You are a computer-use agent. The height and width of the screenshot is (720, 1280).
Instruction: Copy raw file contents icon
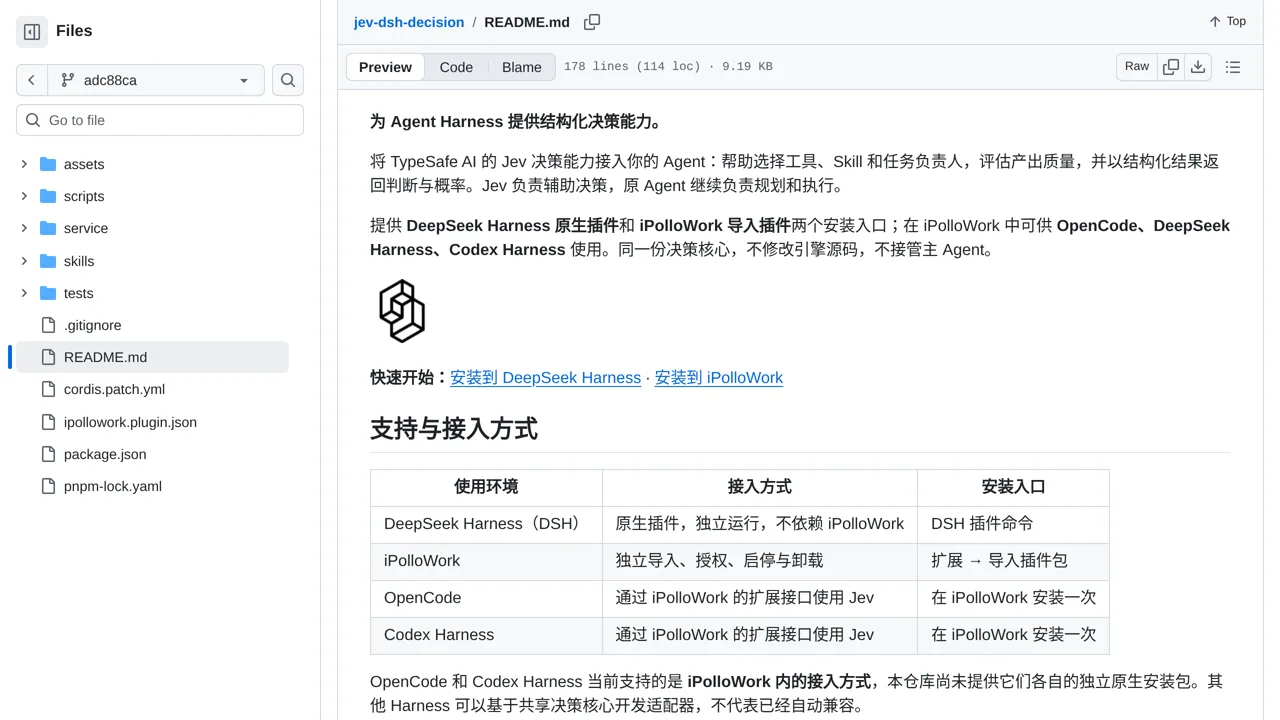(1171, 66)
